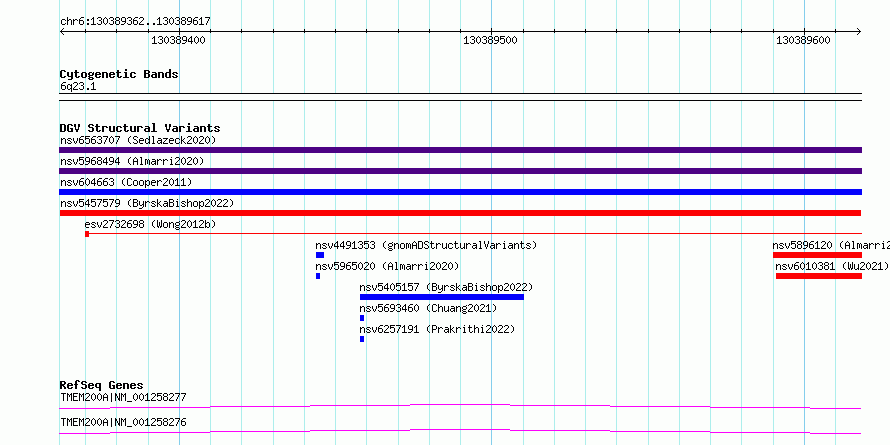Click the 6q23.1 band label

pyautogui.click(x=78, y=87)
